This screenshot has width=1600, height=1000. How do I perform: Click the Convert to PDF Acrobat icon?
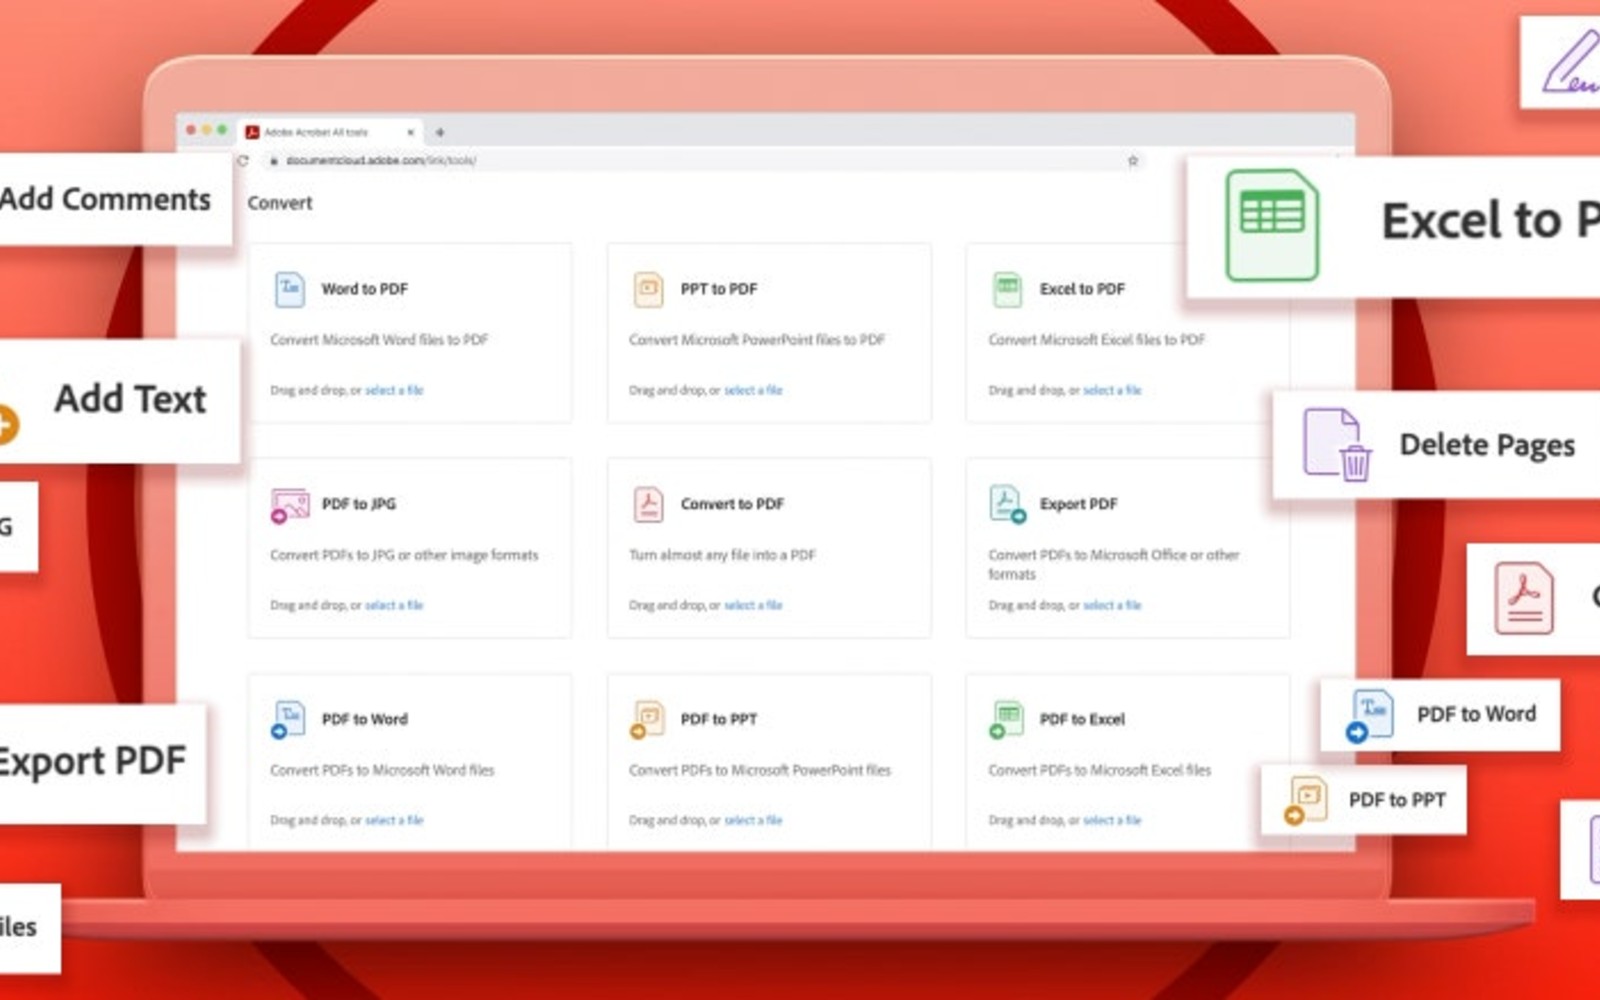648,504
